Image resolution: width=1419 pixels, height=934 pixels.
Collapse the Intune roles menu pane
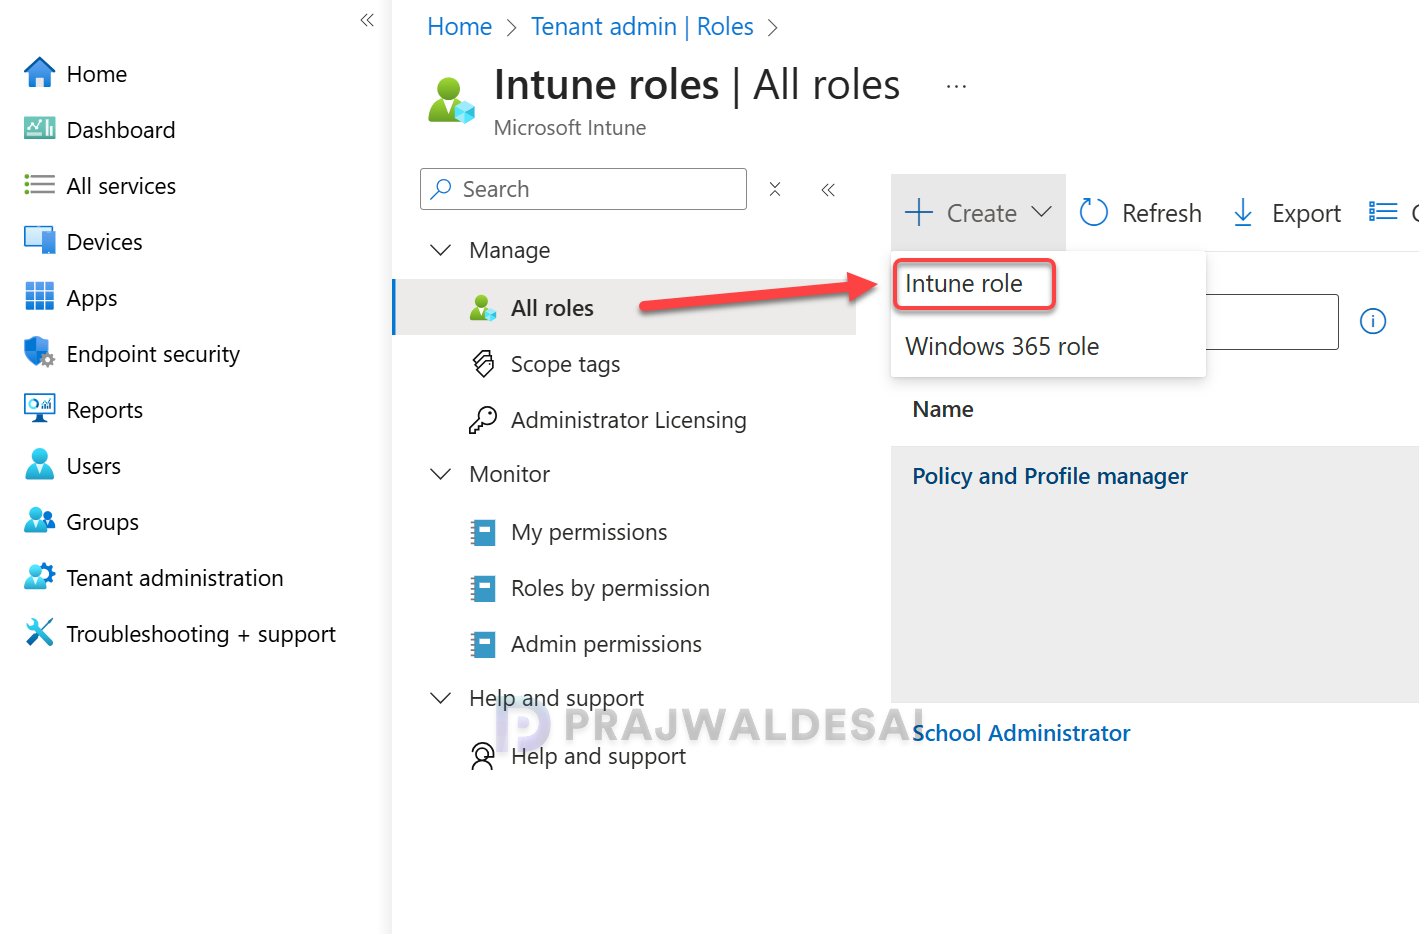pos(828,190)
